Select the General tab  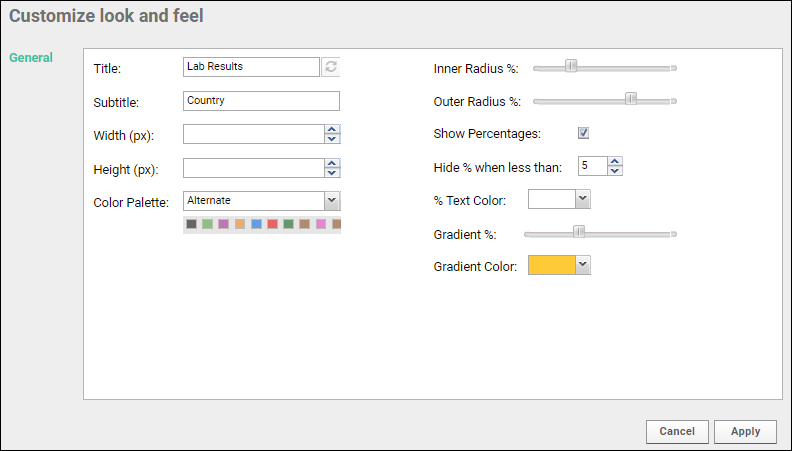tap(31, 58)
